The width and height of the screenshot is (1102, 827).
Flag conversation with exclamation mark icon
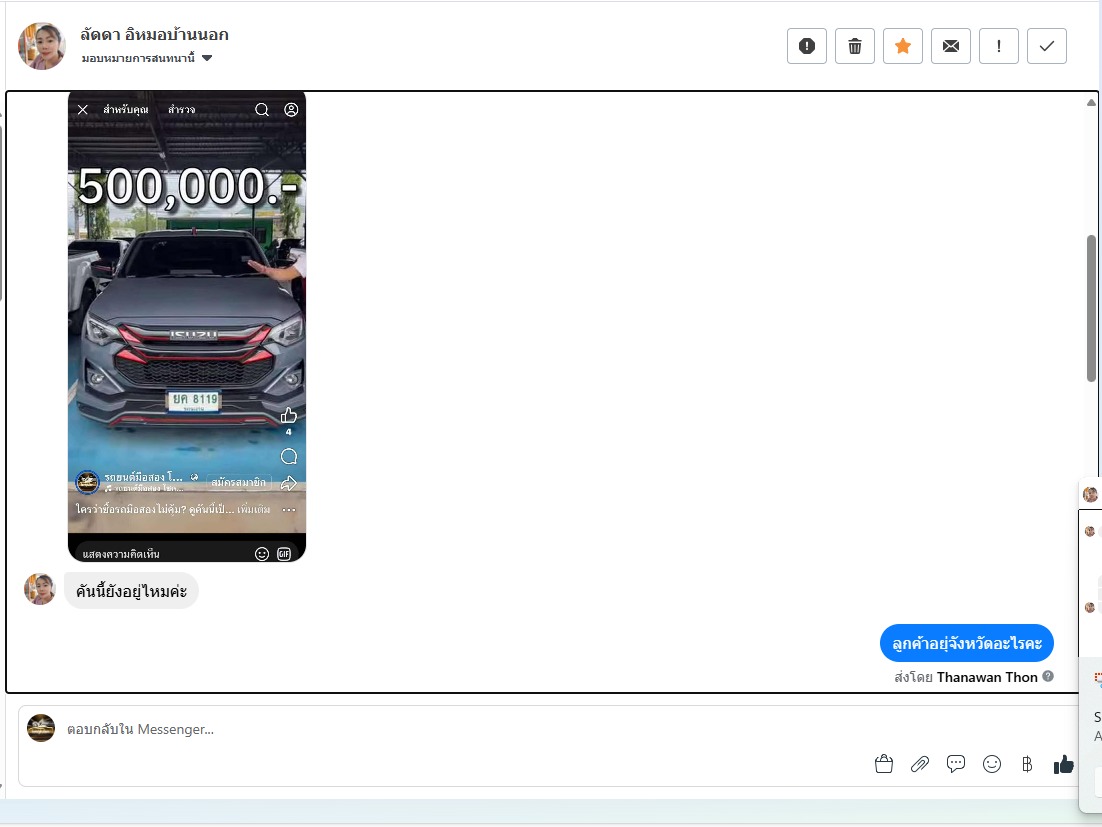999,46
